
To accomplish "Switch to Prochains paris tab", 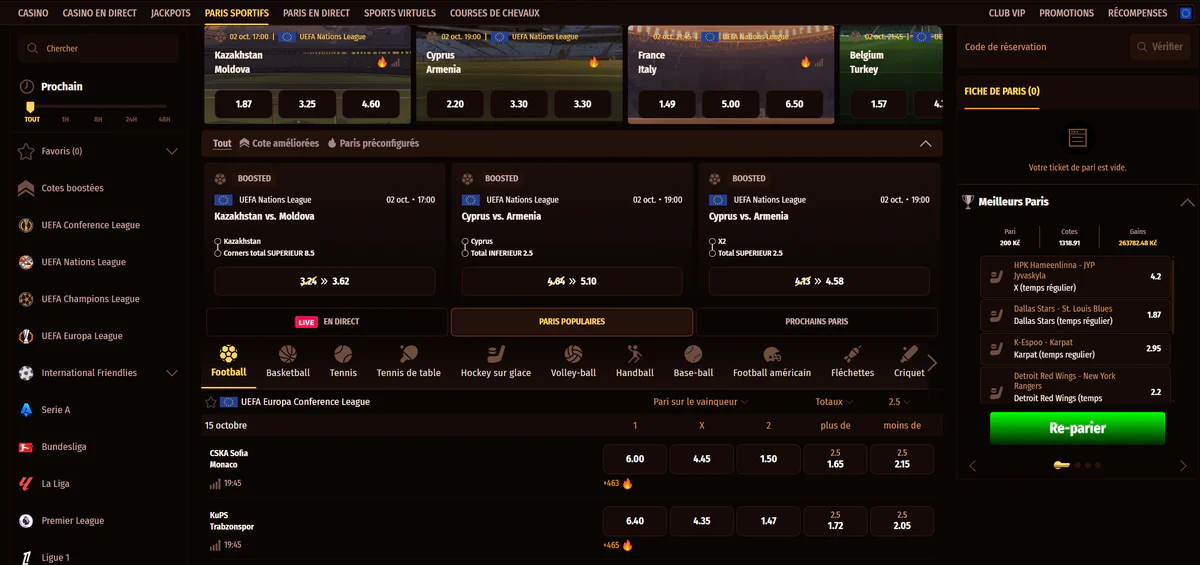I will click(817, 322).
